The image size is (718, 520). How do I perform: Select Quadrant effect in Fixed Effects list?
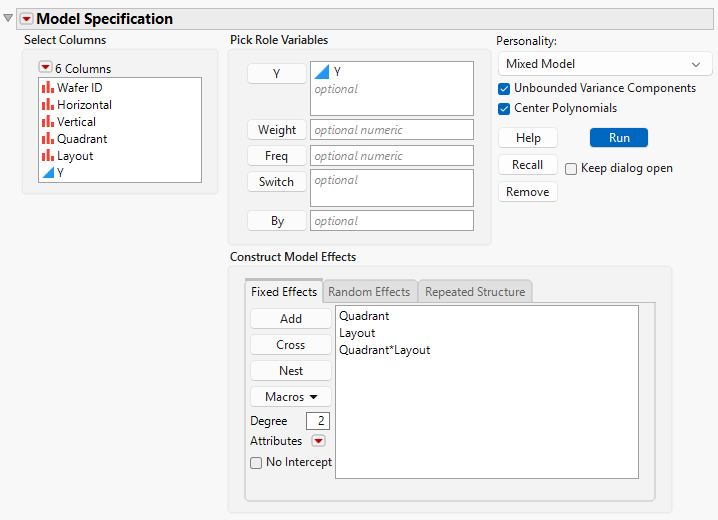(x=364, y=316)
